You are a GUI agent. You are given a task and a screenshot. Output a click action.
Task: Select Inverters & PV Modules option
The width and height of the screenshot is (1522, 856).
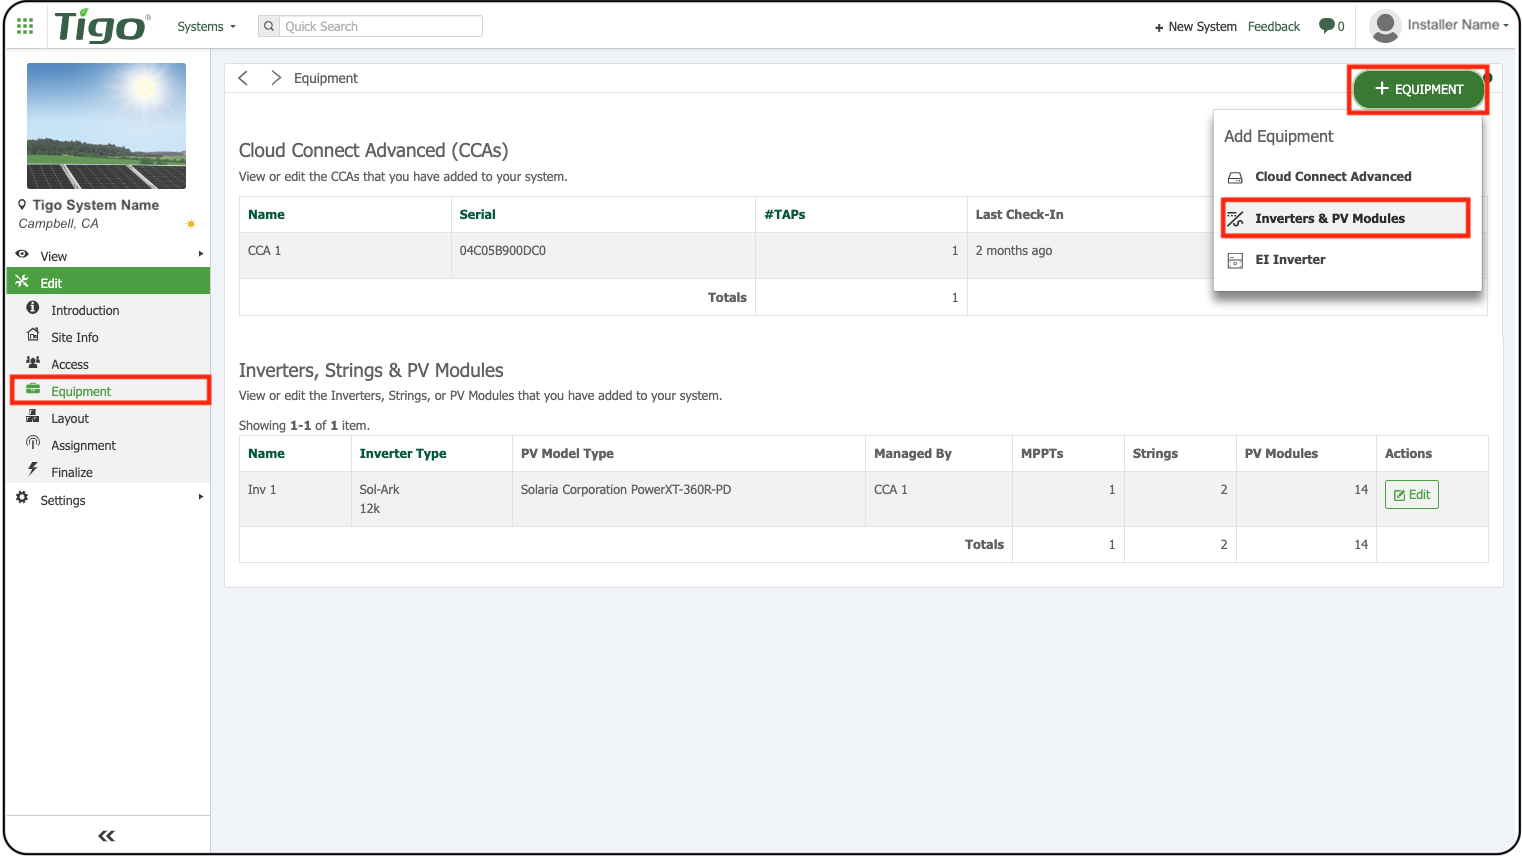click(x=1329, y=218)
